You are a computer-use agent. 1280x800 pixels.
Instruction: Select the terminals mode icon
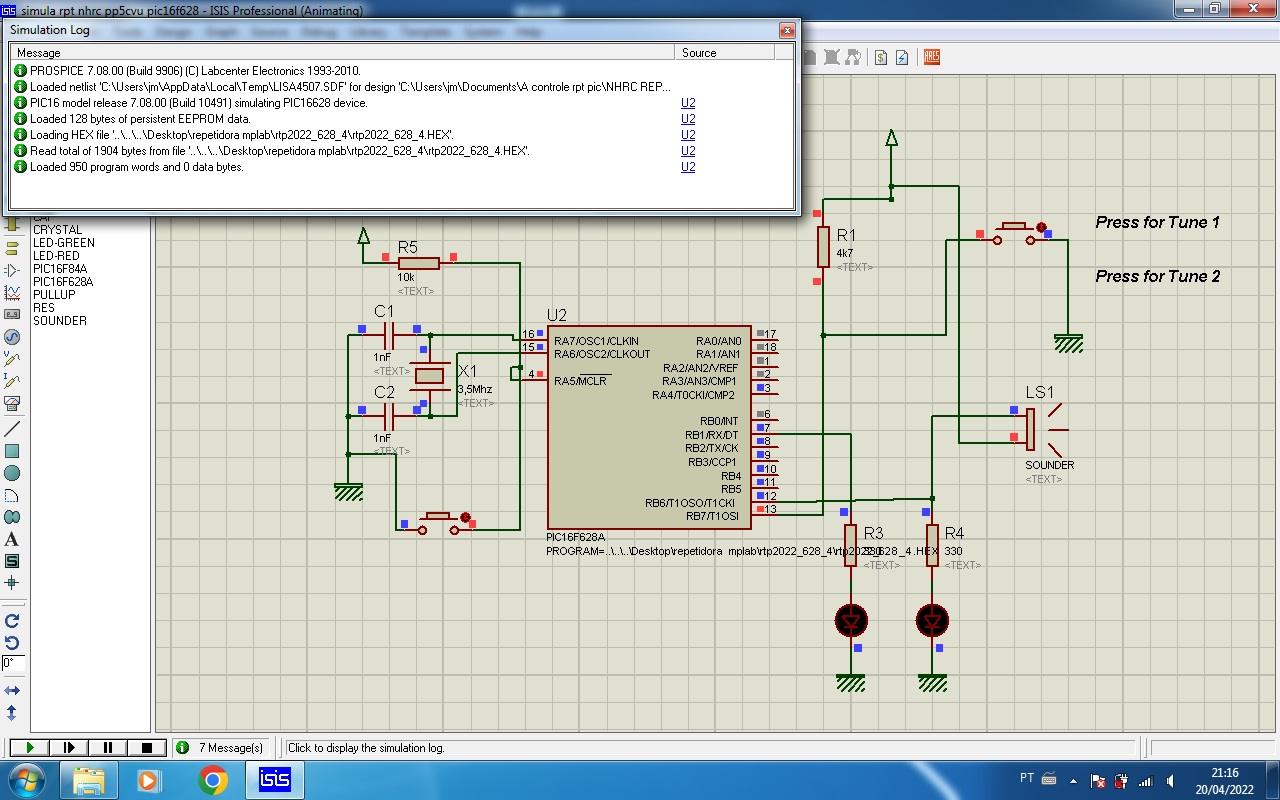tap(12, 248)
